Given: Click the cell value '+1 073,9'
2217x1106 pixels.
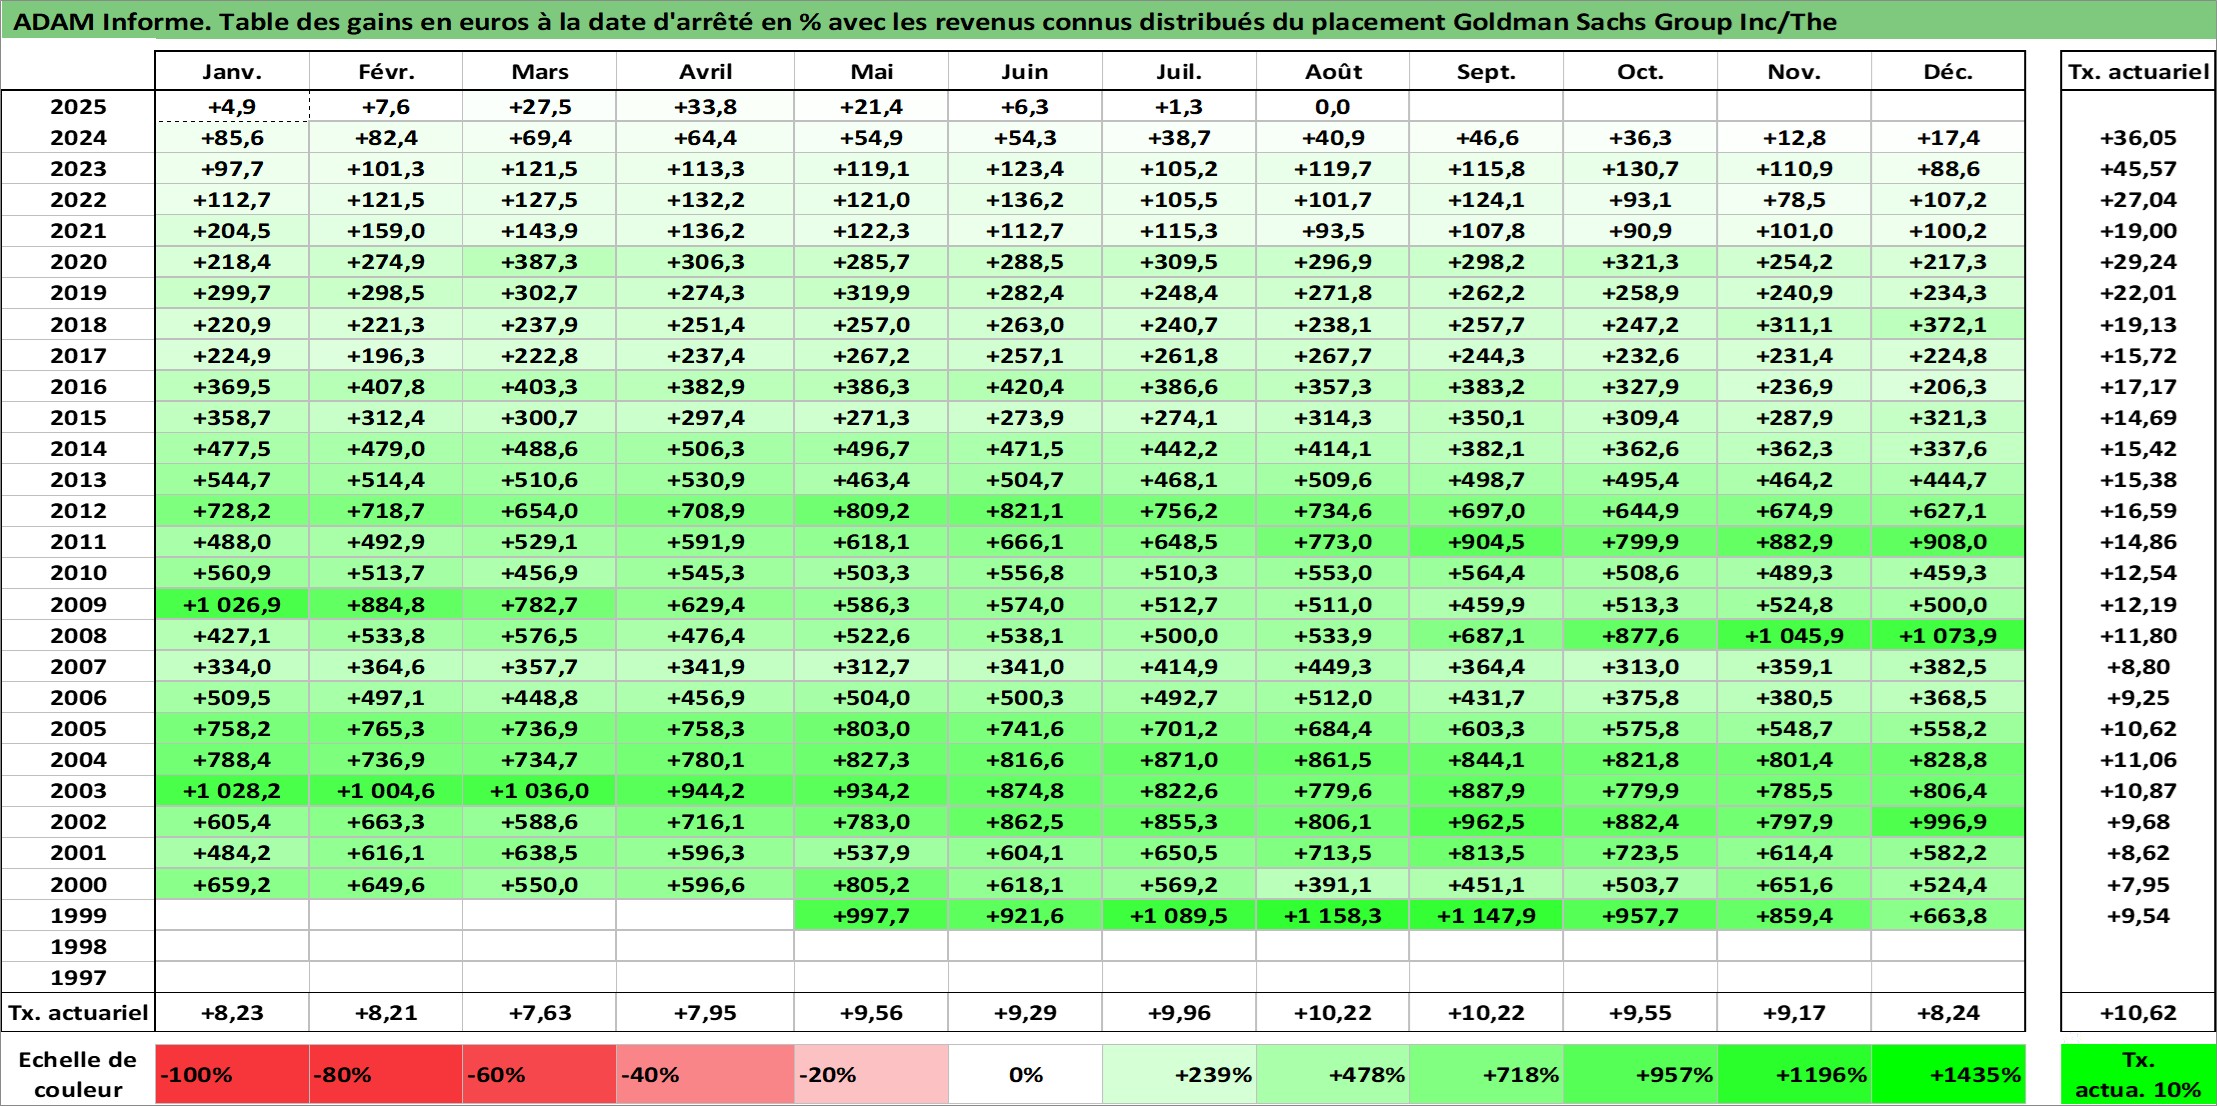Looking at the screenshot, I should point(1948,635).
